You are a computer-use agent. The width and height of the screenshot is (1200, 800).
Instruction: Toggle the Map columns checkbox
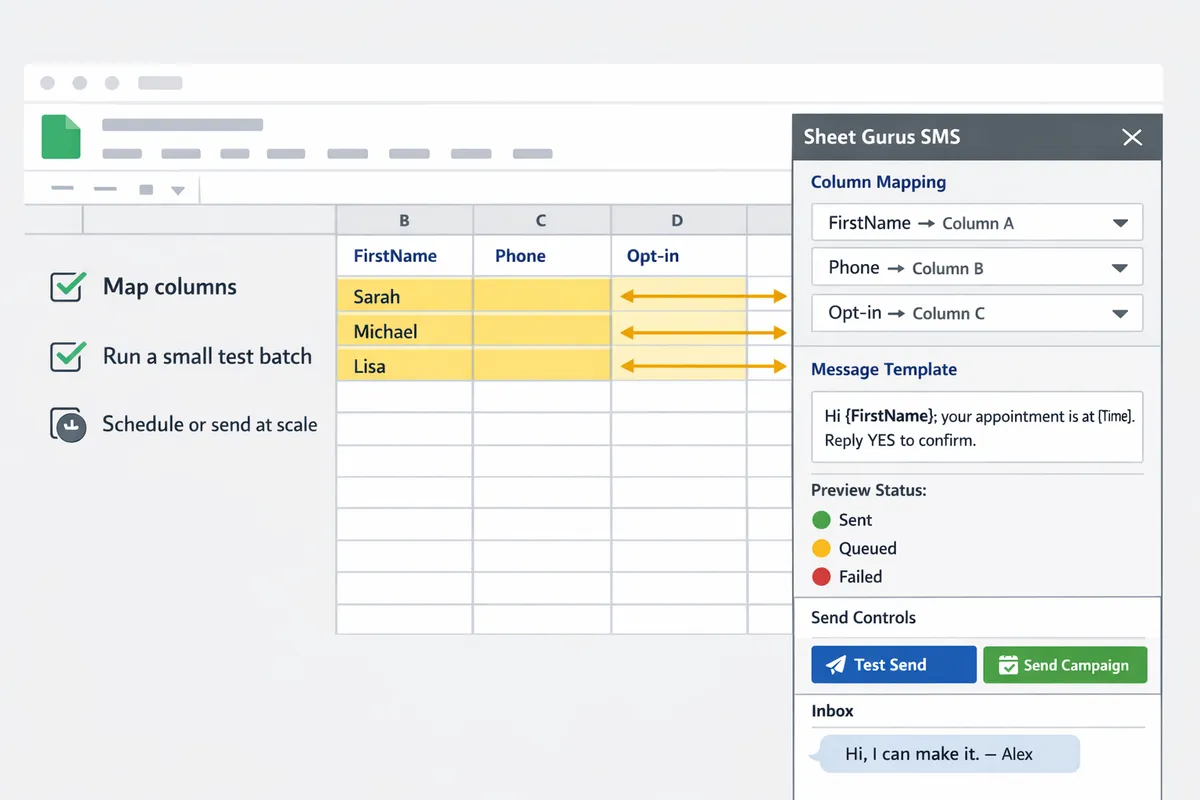68,287
